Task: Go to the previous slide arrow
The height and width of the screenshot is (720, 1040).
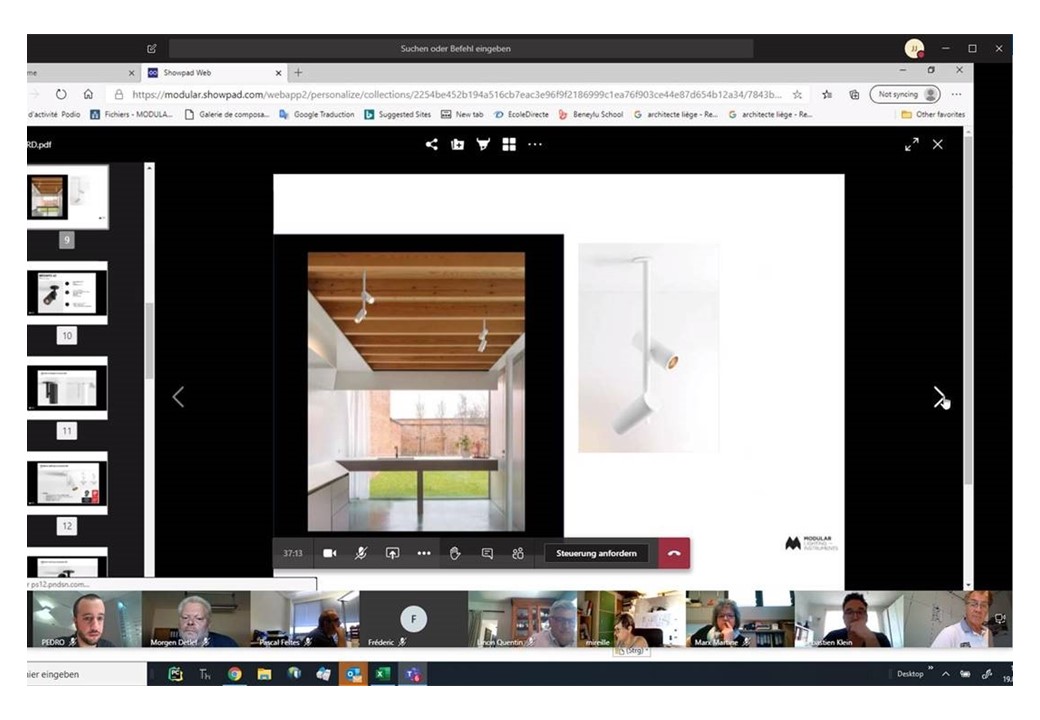Action: pos(178,397)
